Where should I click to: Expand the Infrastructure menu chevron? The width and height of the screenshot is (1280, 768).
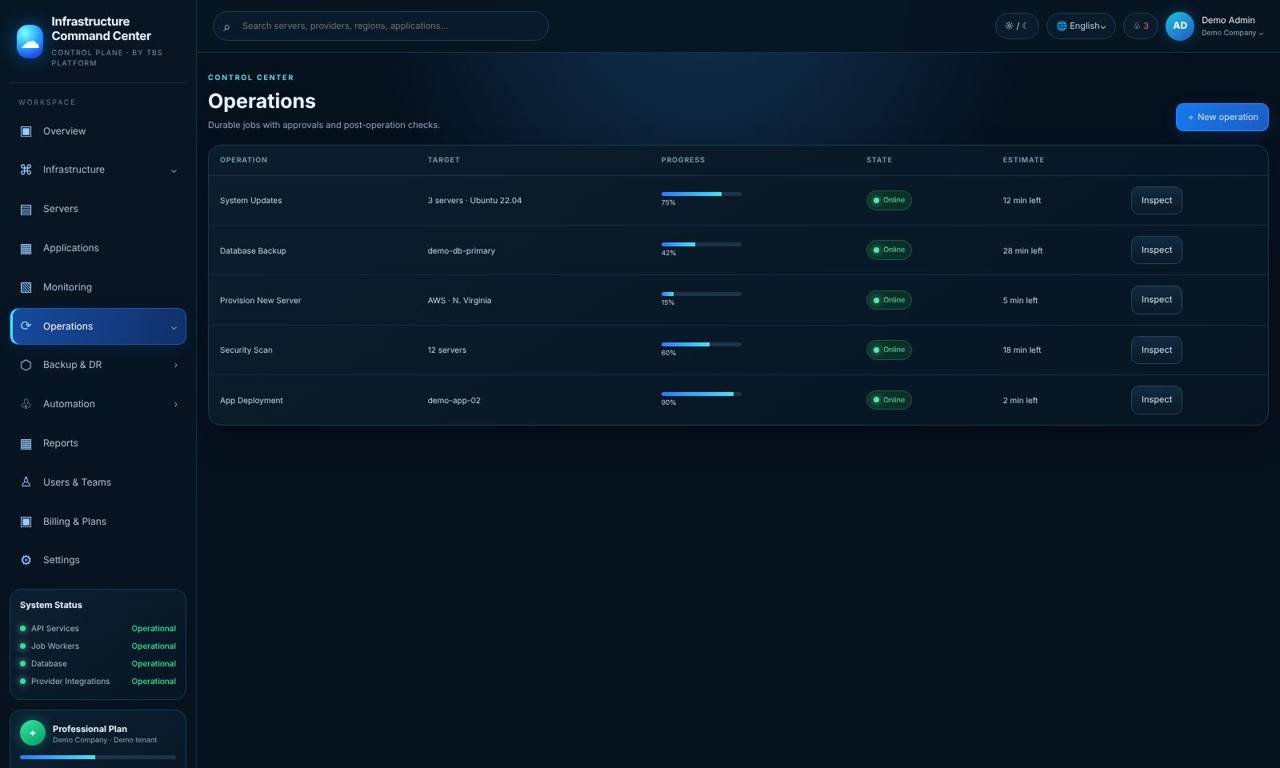[174, 171]
